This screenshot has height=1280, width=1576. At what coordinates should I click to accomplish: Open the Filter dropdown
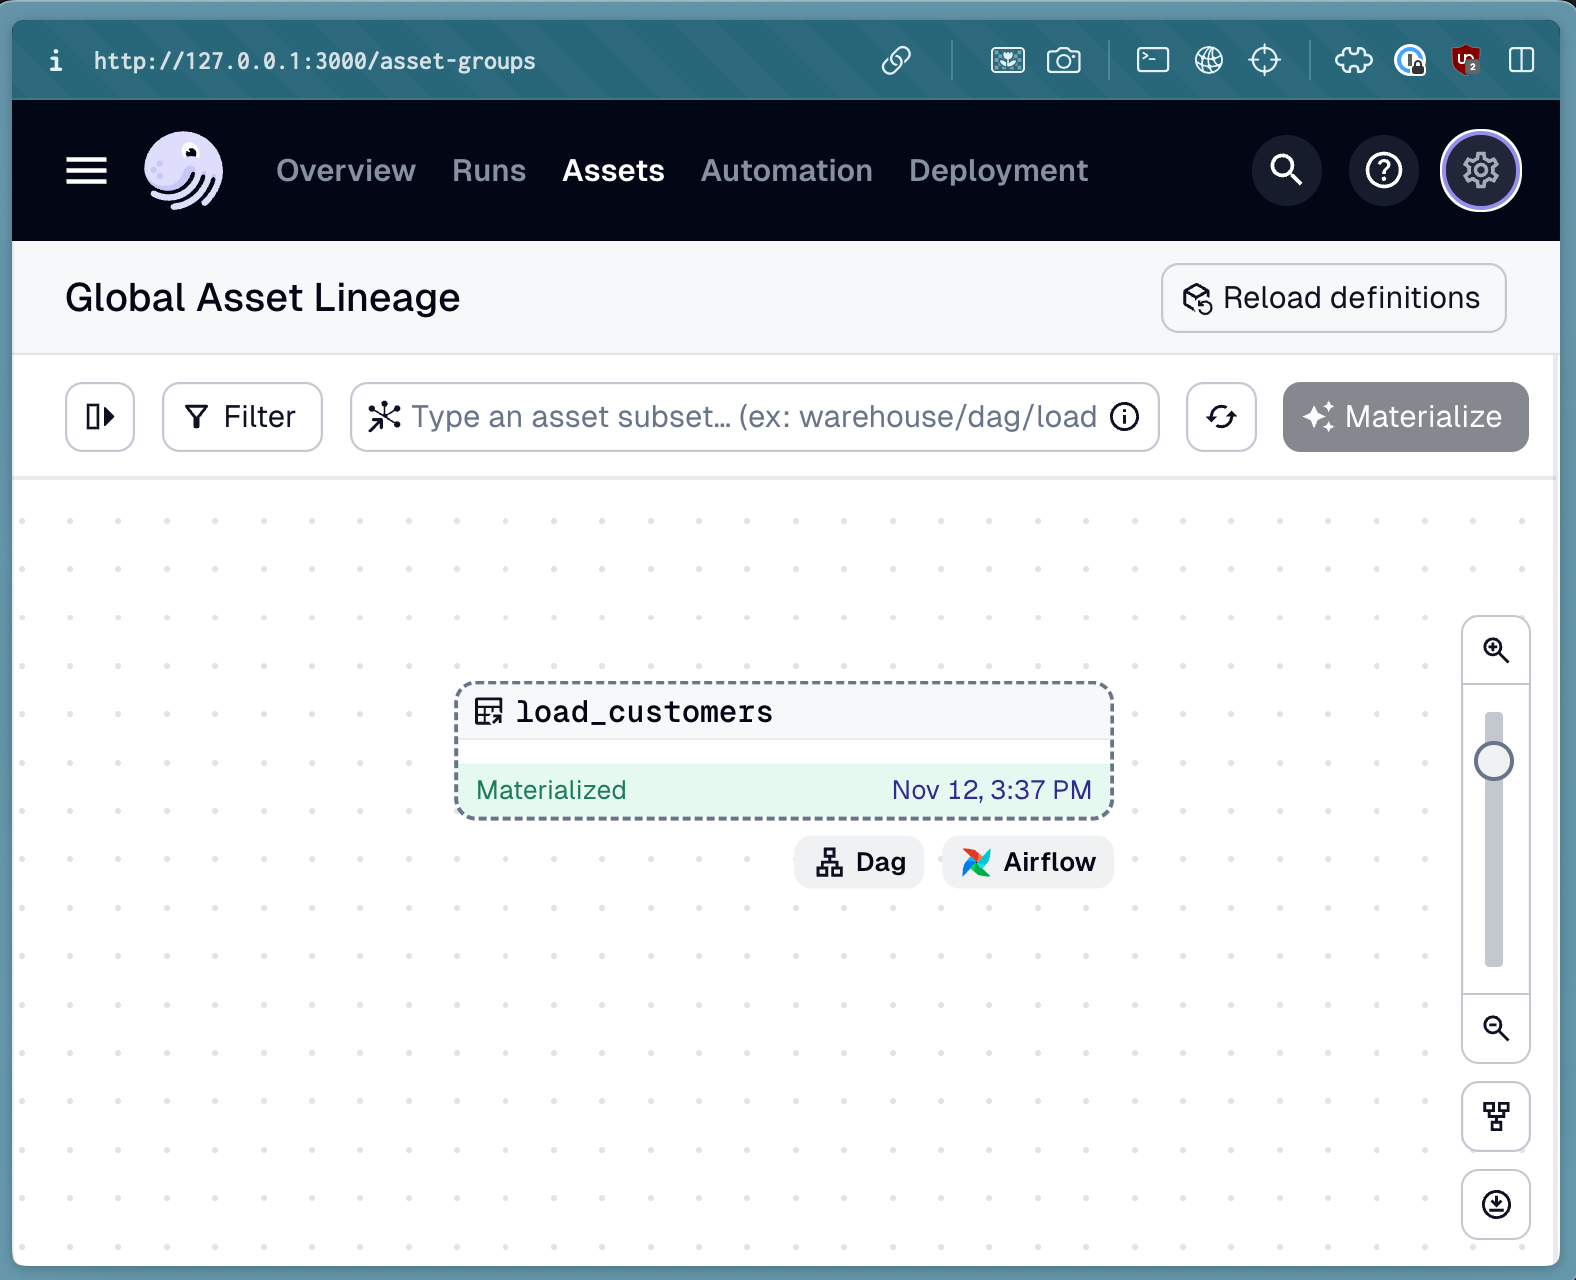point(242,417)
